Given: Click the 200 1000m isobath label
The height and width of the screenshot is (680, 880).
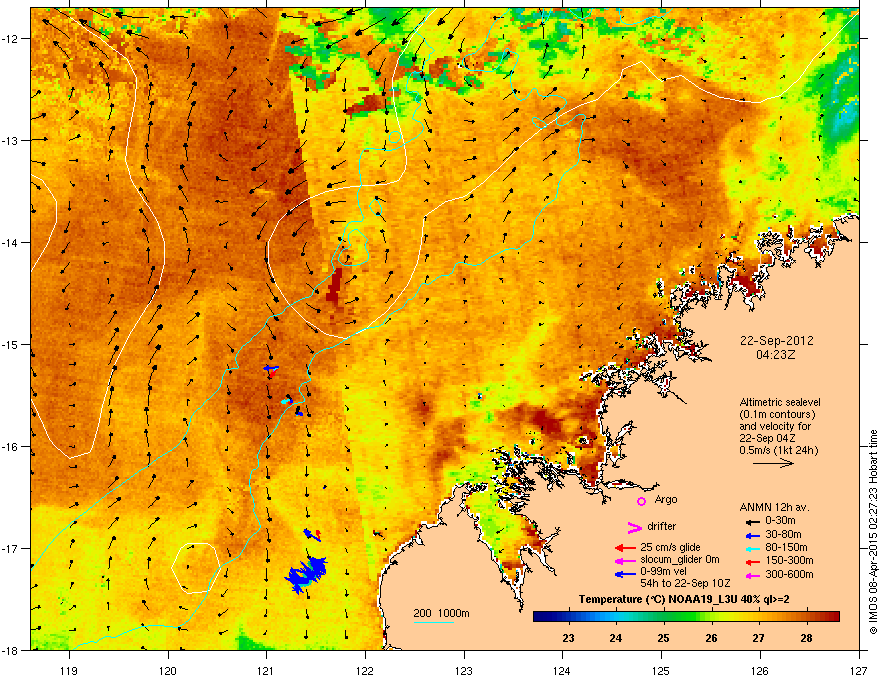Looking at the screenshot, I should pyautogui.click(x=441, y=613).
